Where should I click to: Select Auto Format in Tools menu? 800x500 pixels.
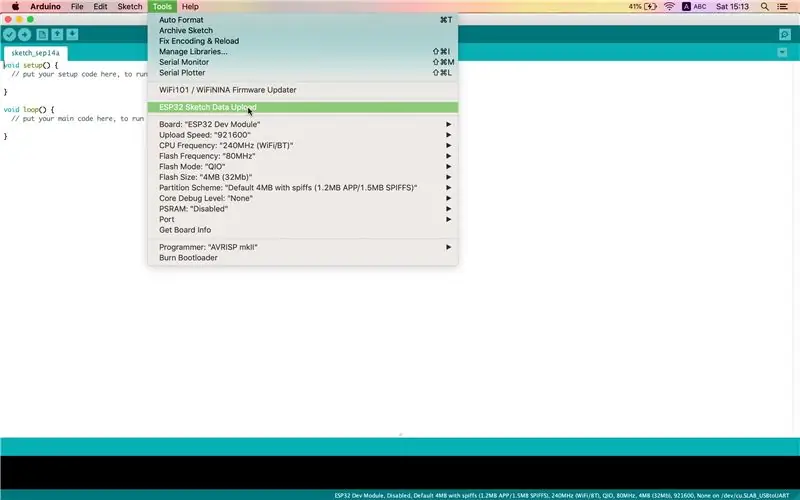click(303, 20)
